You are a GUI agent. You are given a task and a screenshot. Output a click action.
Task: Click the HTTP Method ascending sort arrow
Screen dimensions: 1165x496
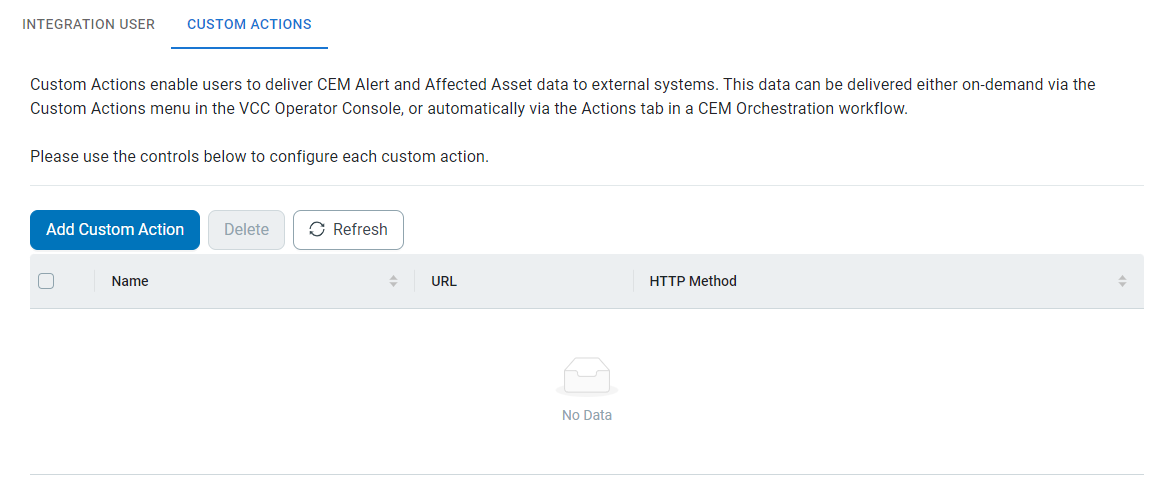point(1122,277)
